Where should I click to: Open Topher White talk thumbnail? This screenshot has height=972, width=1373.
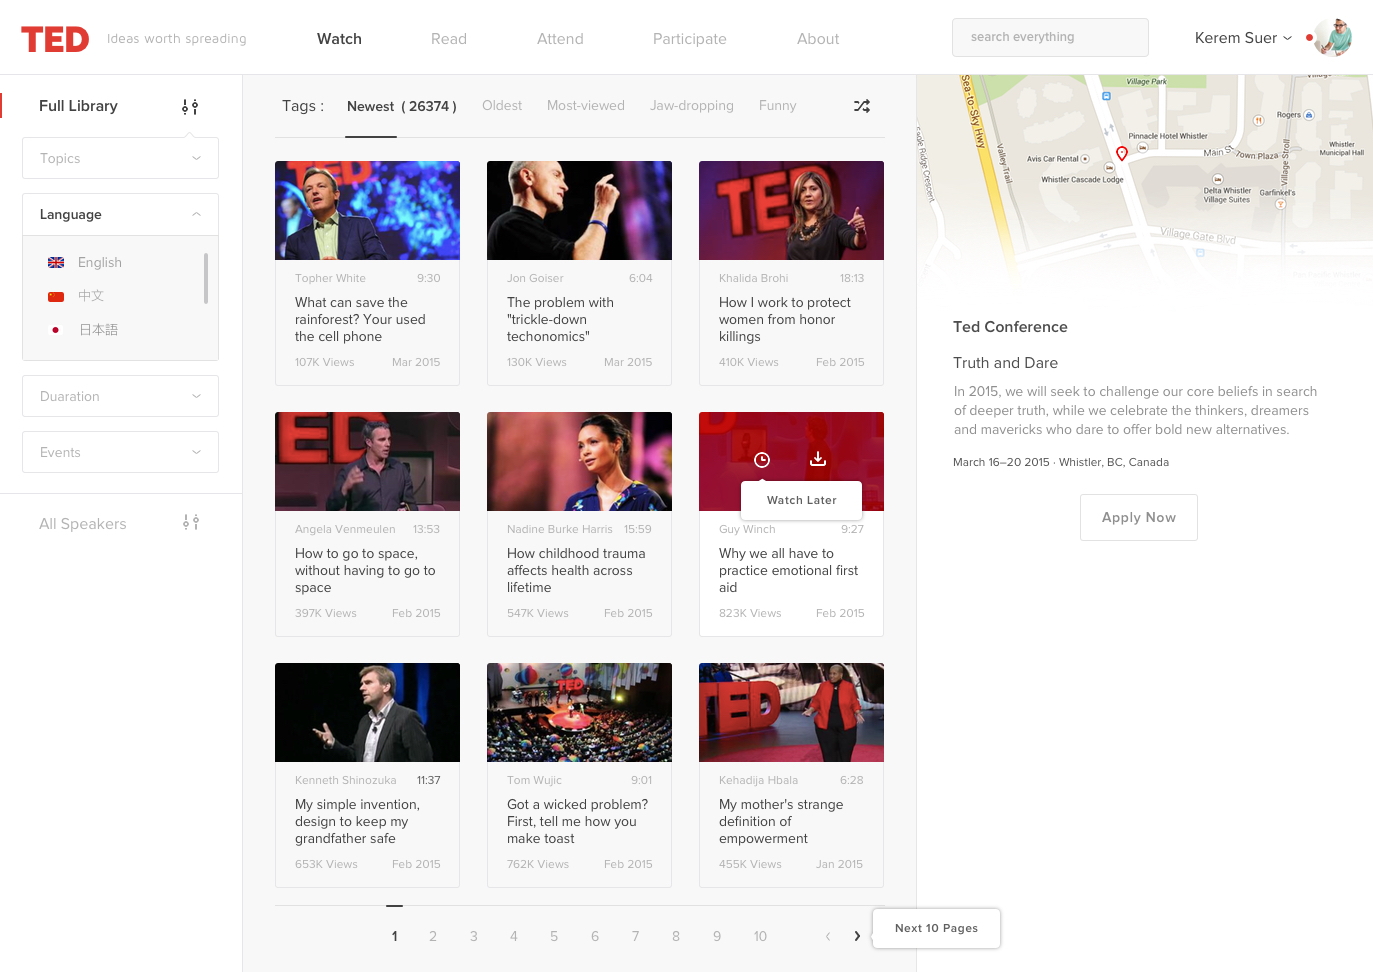(367, 210)
